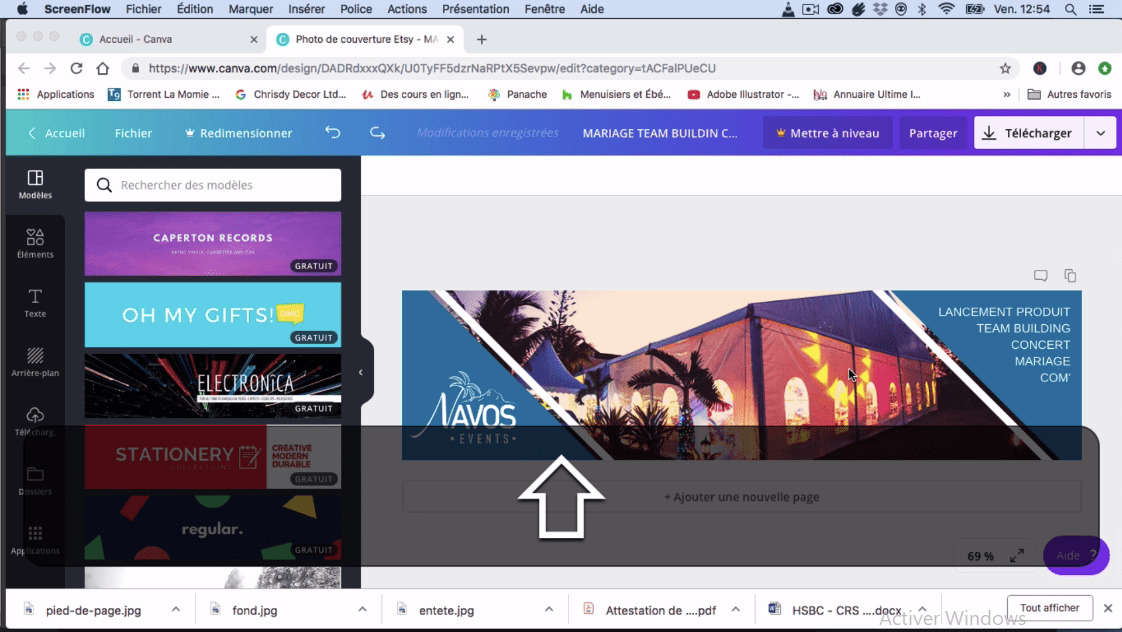
Task: Open the Adobe Illustrator bookmark
Action: 743,94
